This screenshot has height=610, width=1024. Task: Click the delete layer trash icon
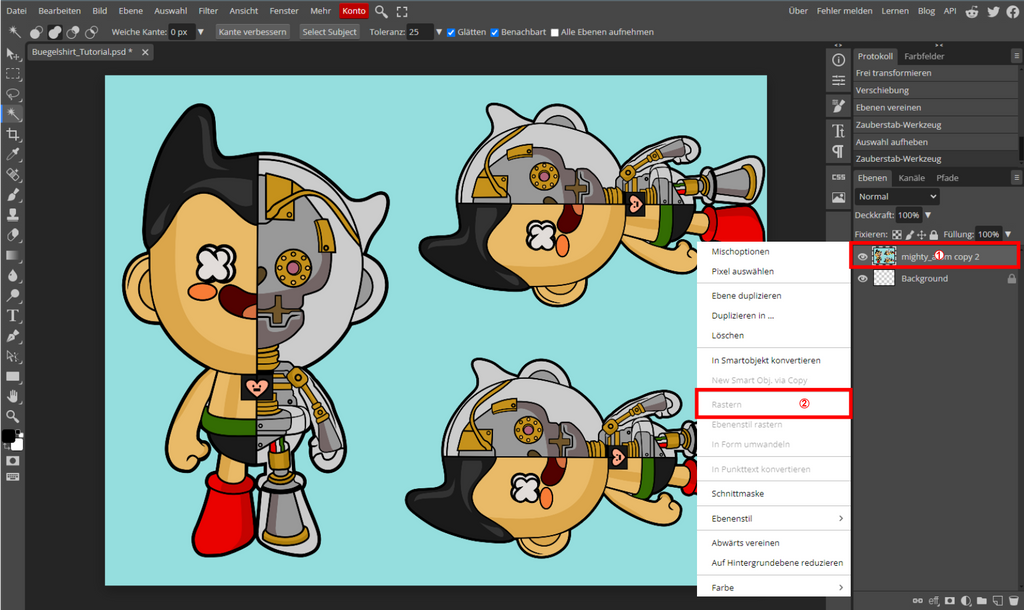pyautogui.click(x=1014, y=600)
